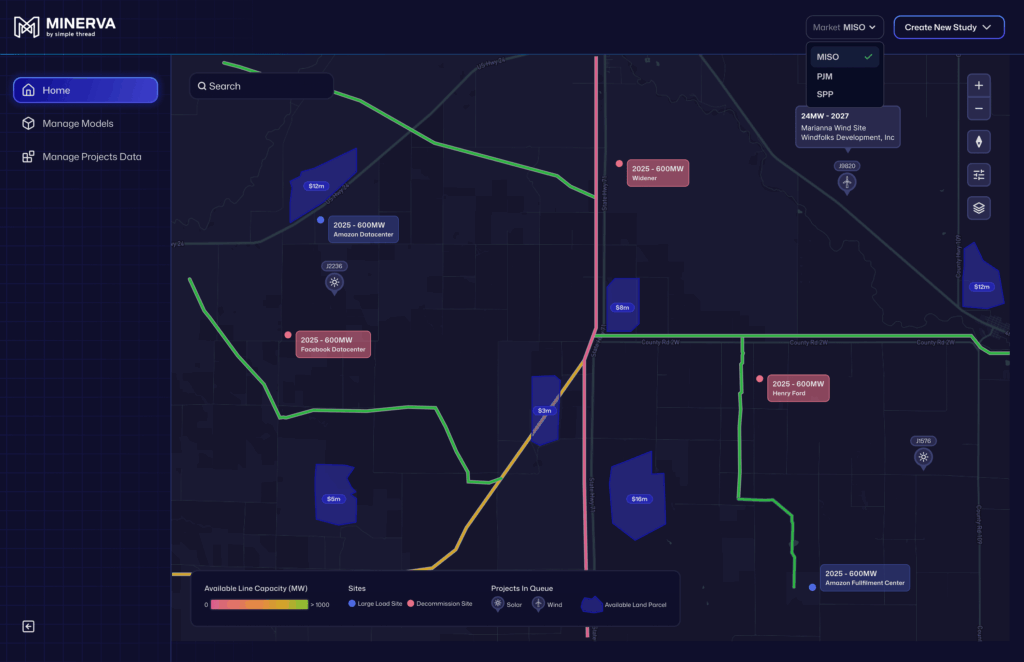Viewport: 1024px width, 662px height.
Task: Click J2236 solar project marker
Action: pos(334,283)
